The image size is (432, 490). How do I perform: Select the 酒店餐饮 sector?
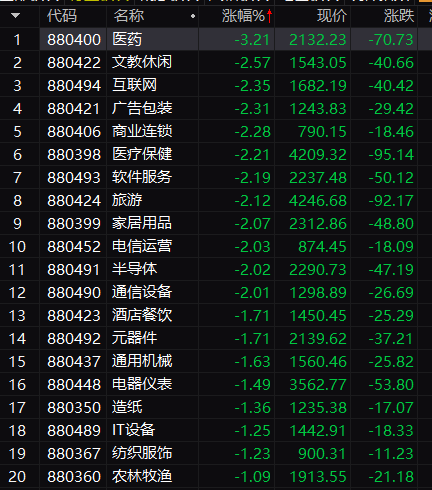point(142,315)
